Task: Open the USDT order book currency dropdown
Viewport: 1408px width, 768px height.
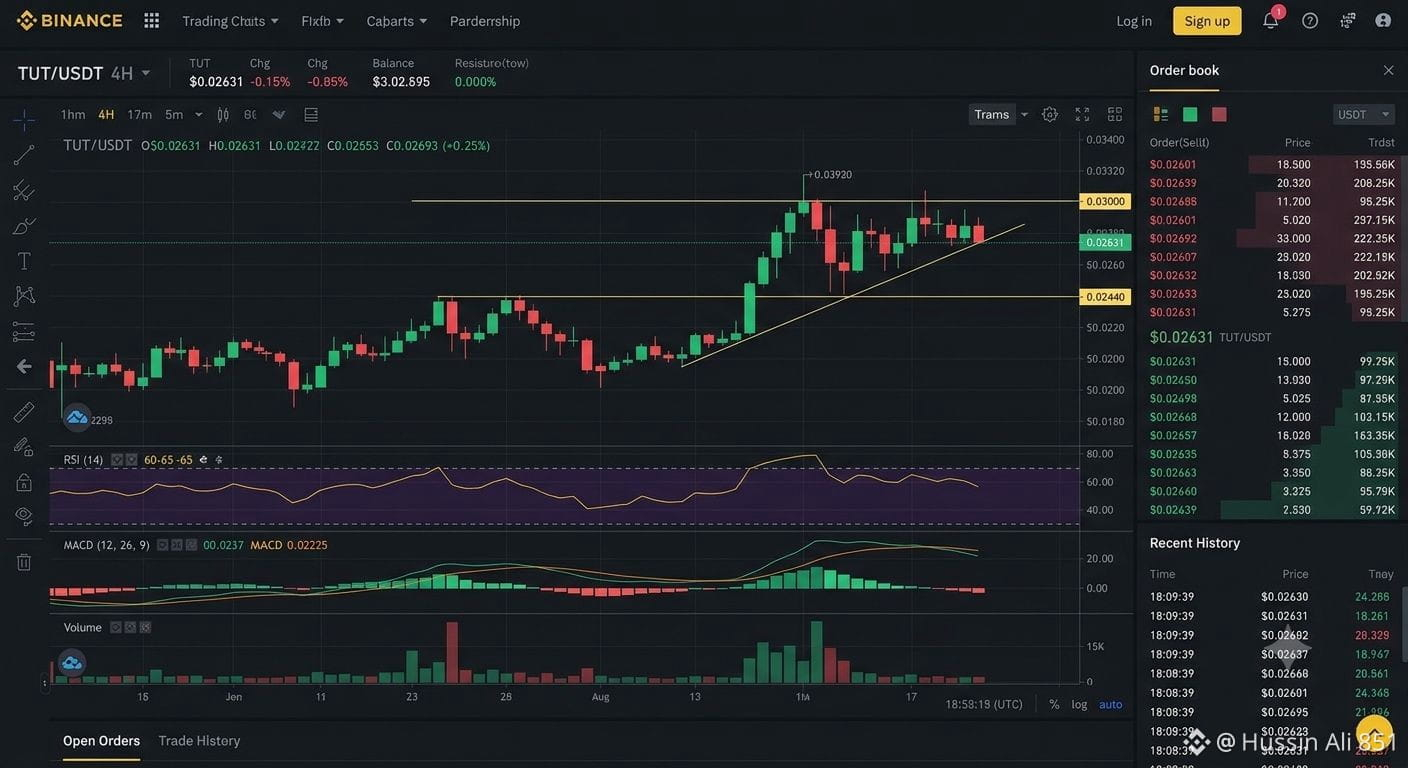Action: point(1364,114)
